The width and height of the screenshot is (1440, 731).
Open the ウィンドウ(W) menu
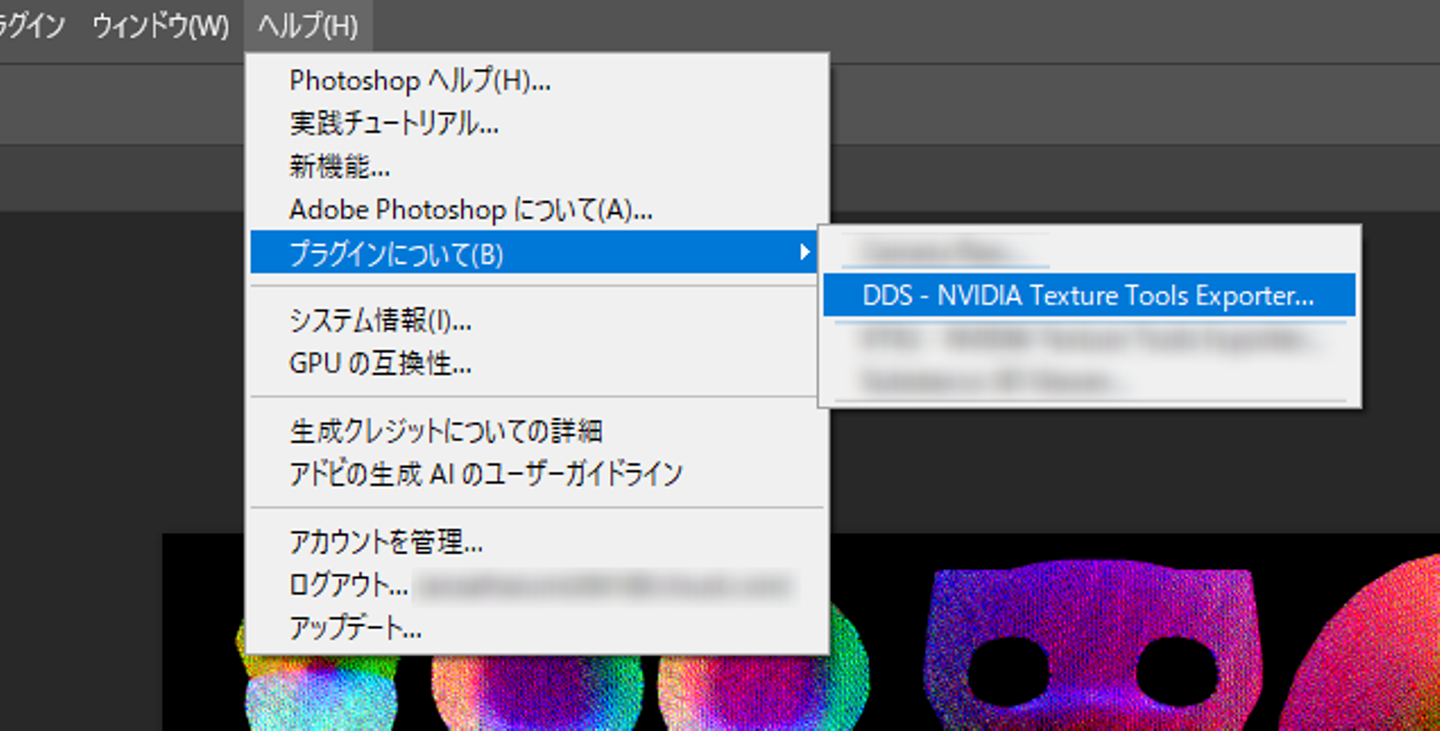(x=161, y=26)
